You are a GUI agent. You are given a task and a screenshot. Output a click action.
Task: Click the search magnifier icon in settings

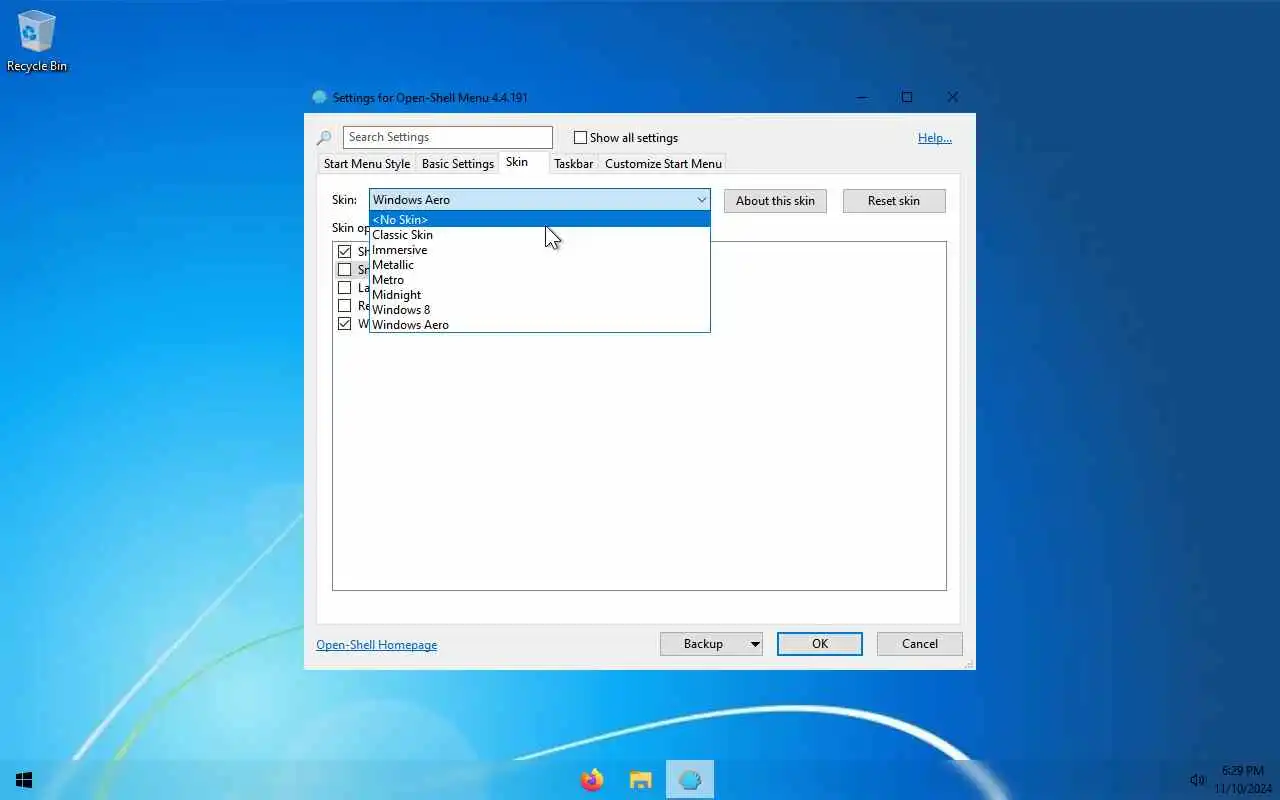(x=324, y=138)
